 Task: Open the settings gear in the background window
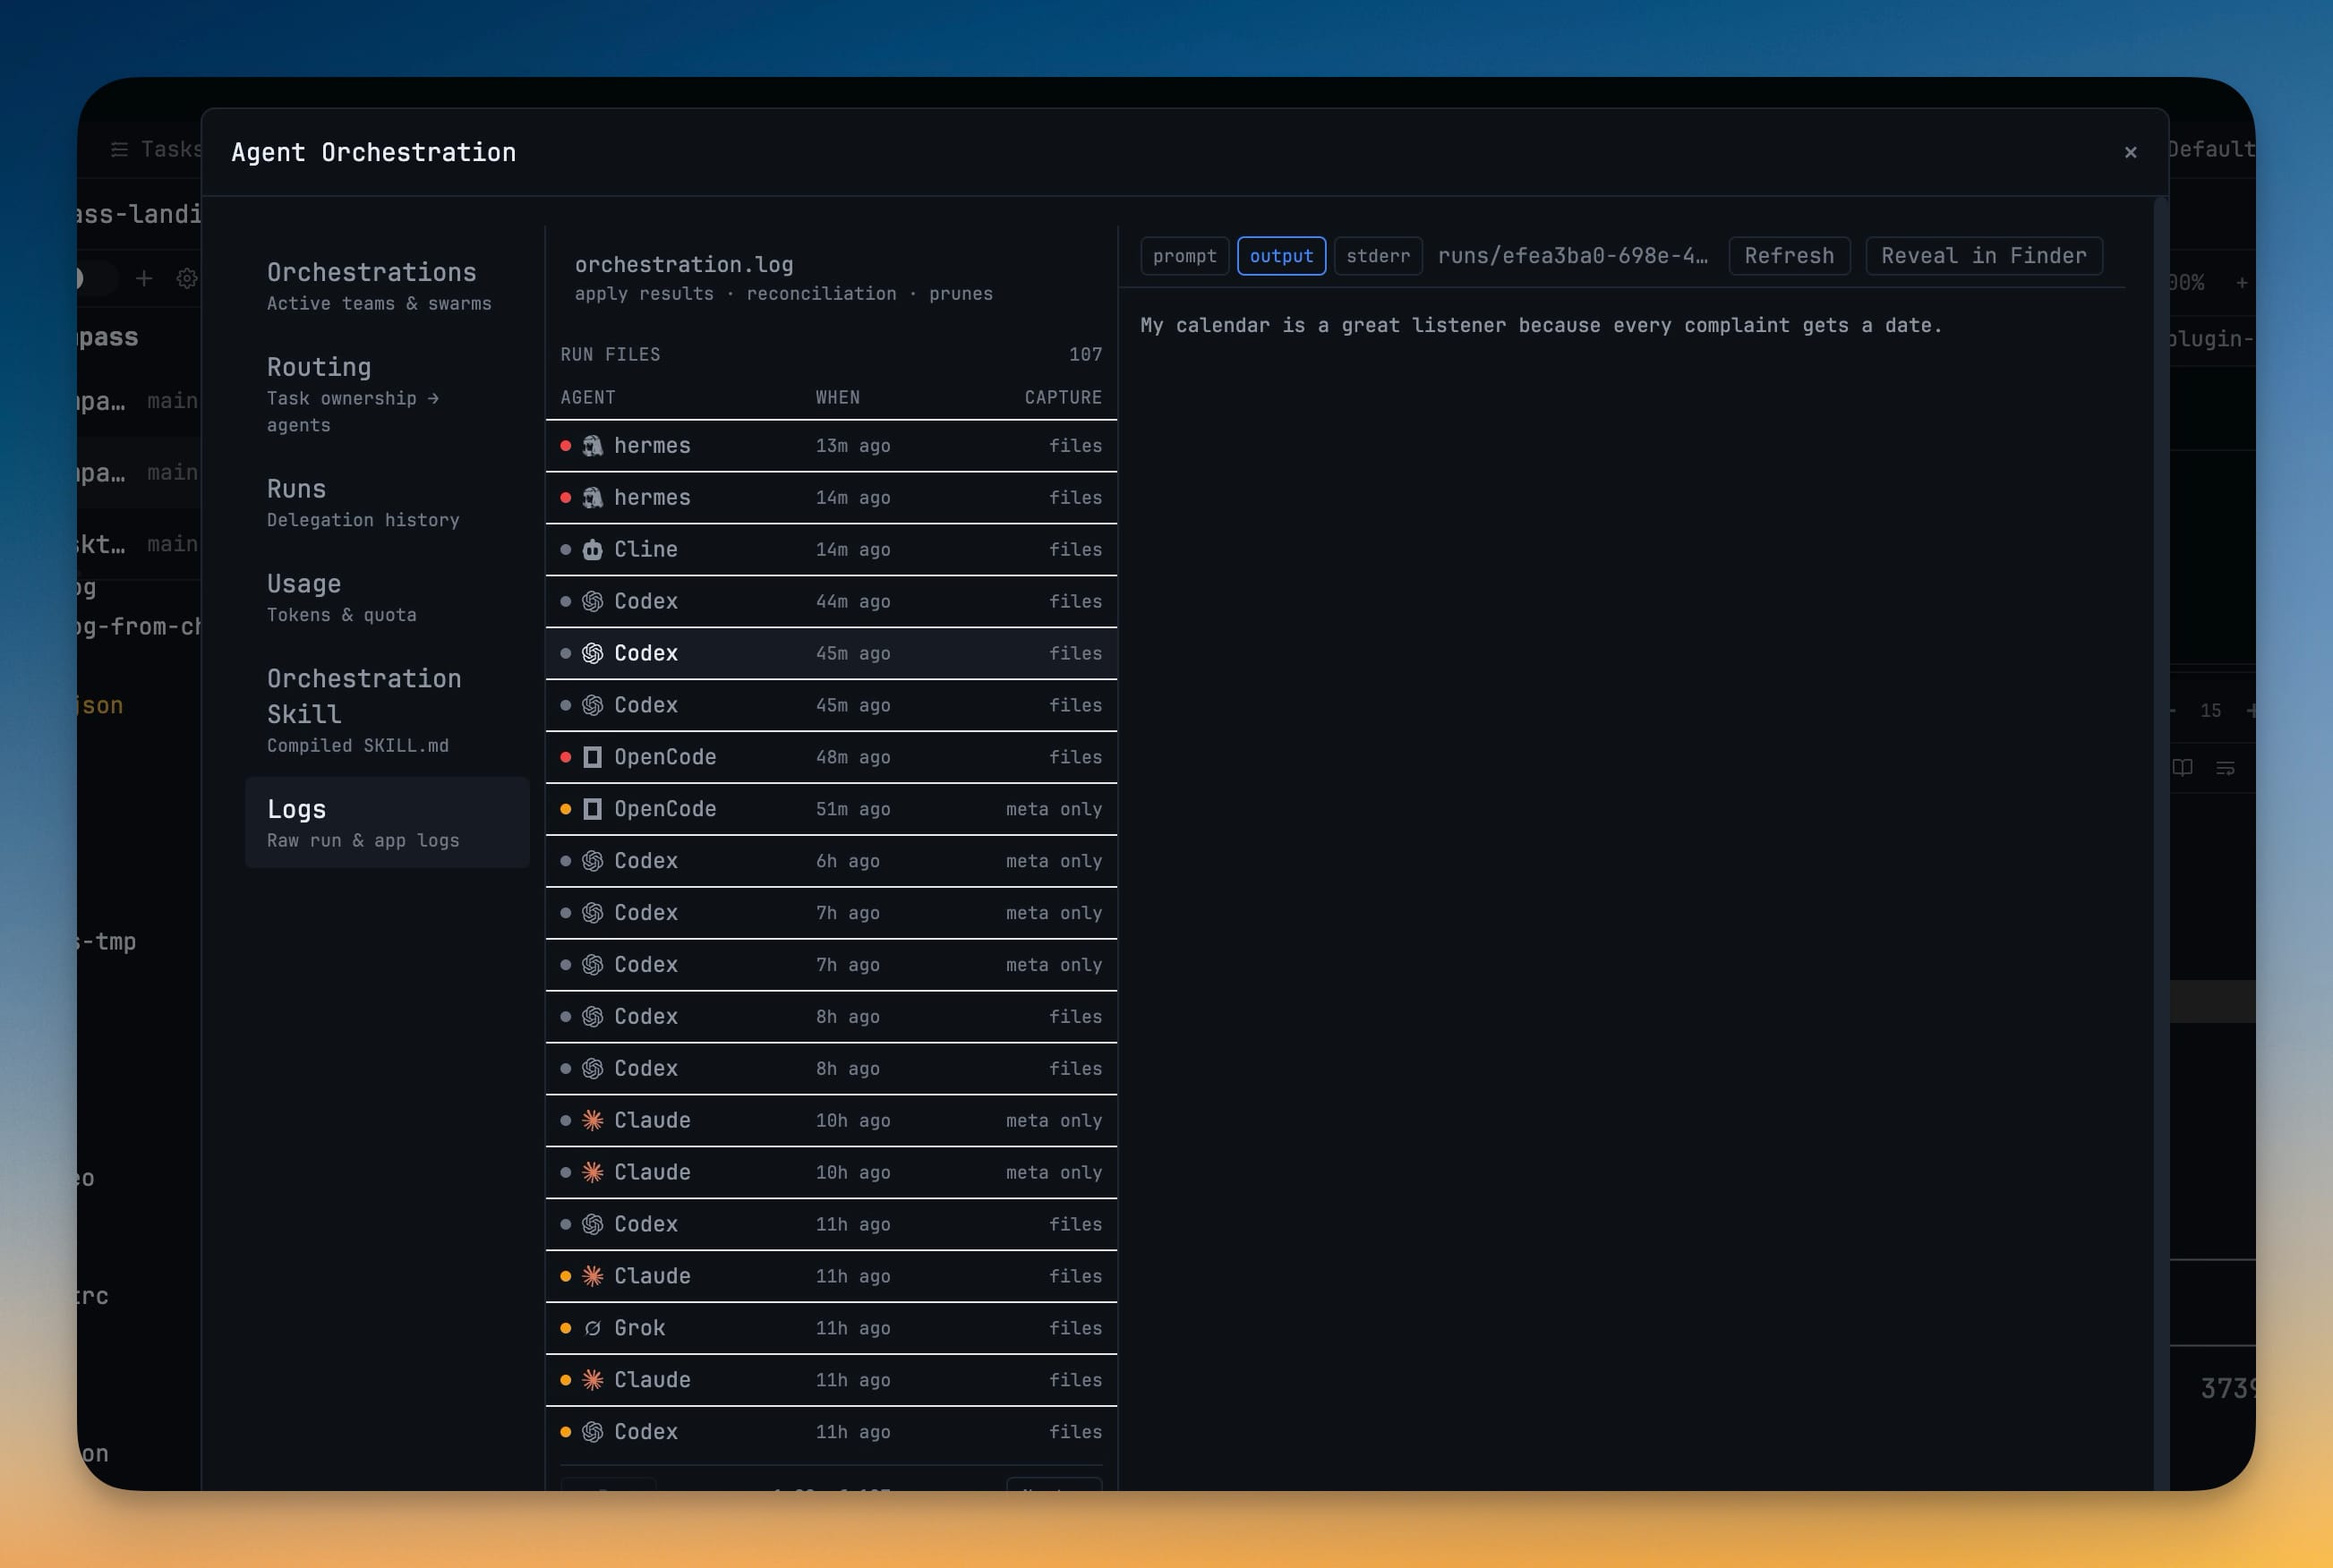pyautogui.click(x=187, y=278)
